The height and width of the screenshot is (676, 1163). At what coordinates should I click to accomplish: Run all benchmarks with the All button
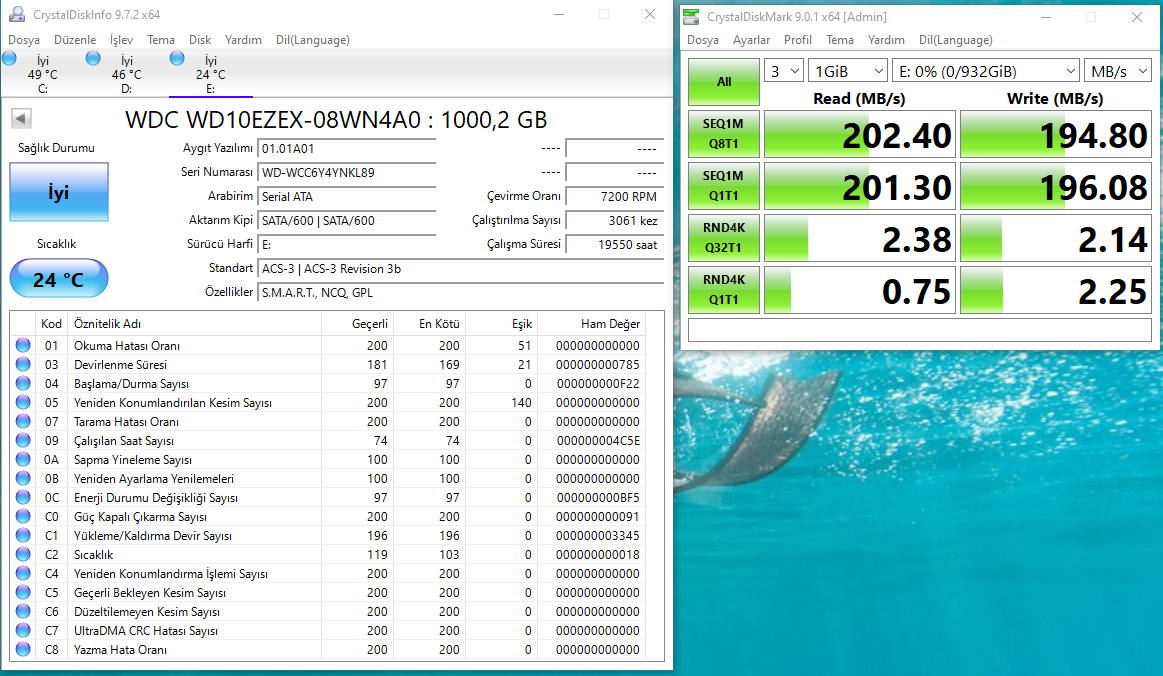(724, 82)
